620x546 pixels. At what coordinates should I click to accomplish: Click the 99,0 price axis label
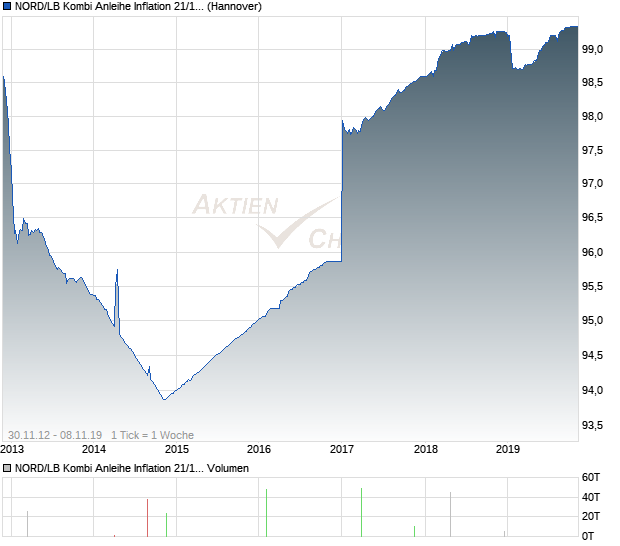592,49
